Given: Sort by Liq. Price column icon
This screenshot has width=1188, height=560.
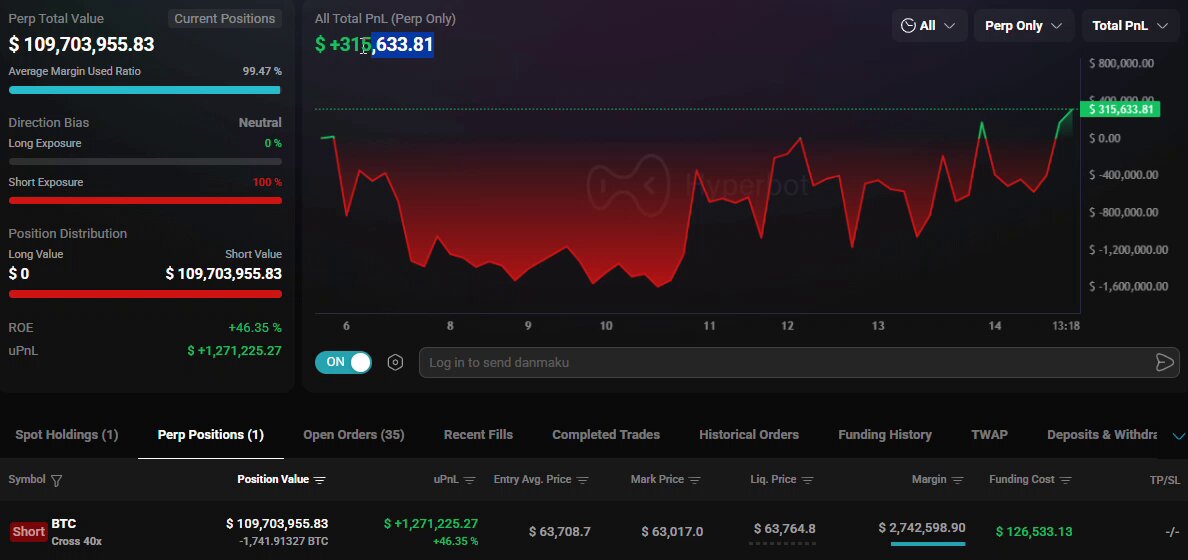Looking at the screenshot, I should [808, 480].
